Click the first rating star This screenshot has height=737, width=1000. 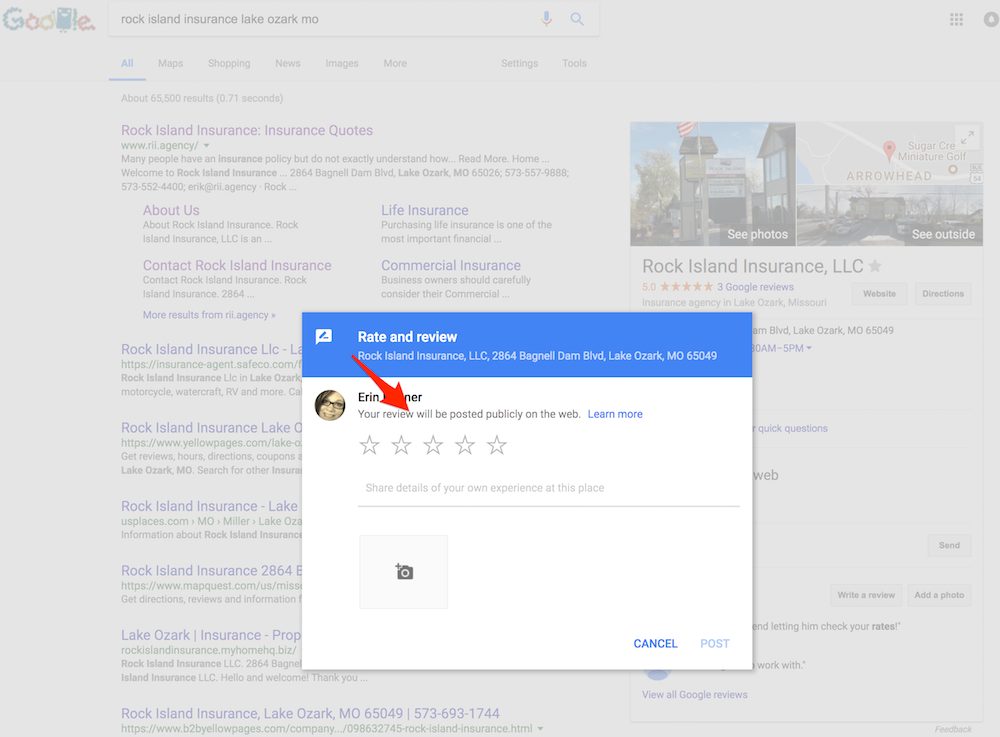[x=370, y=445]
